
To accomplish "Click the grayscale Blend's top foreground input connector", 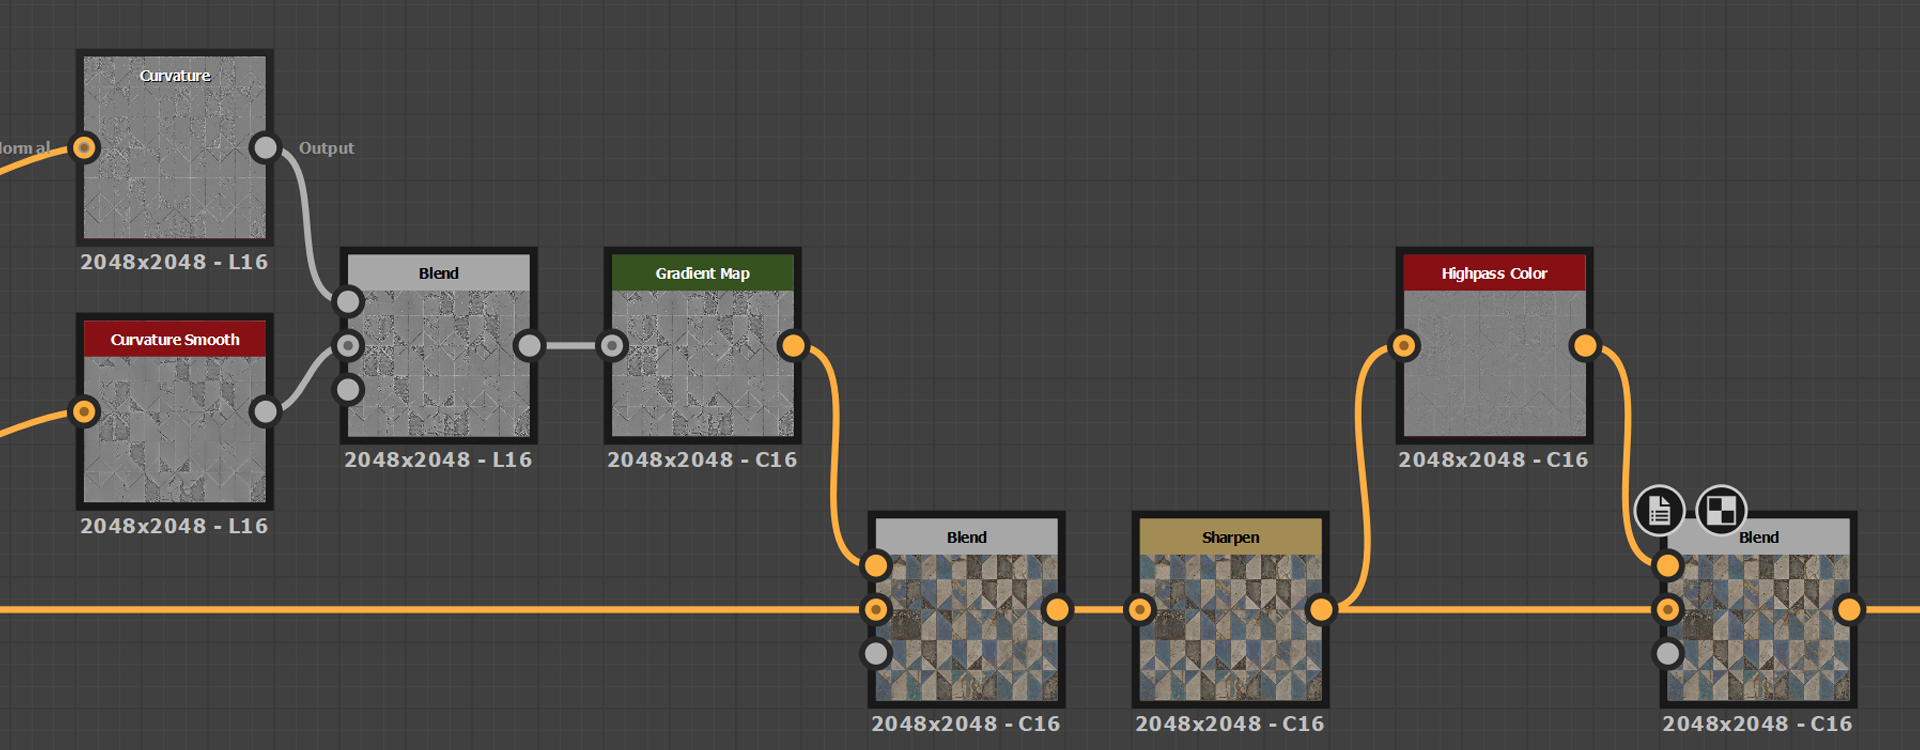I will point(348,301).
